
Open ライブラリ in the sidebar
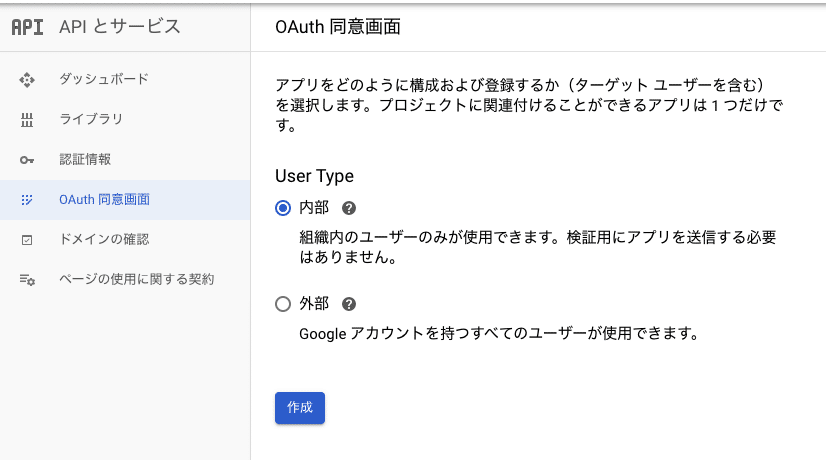[91, 119]
